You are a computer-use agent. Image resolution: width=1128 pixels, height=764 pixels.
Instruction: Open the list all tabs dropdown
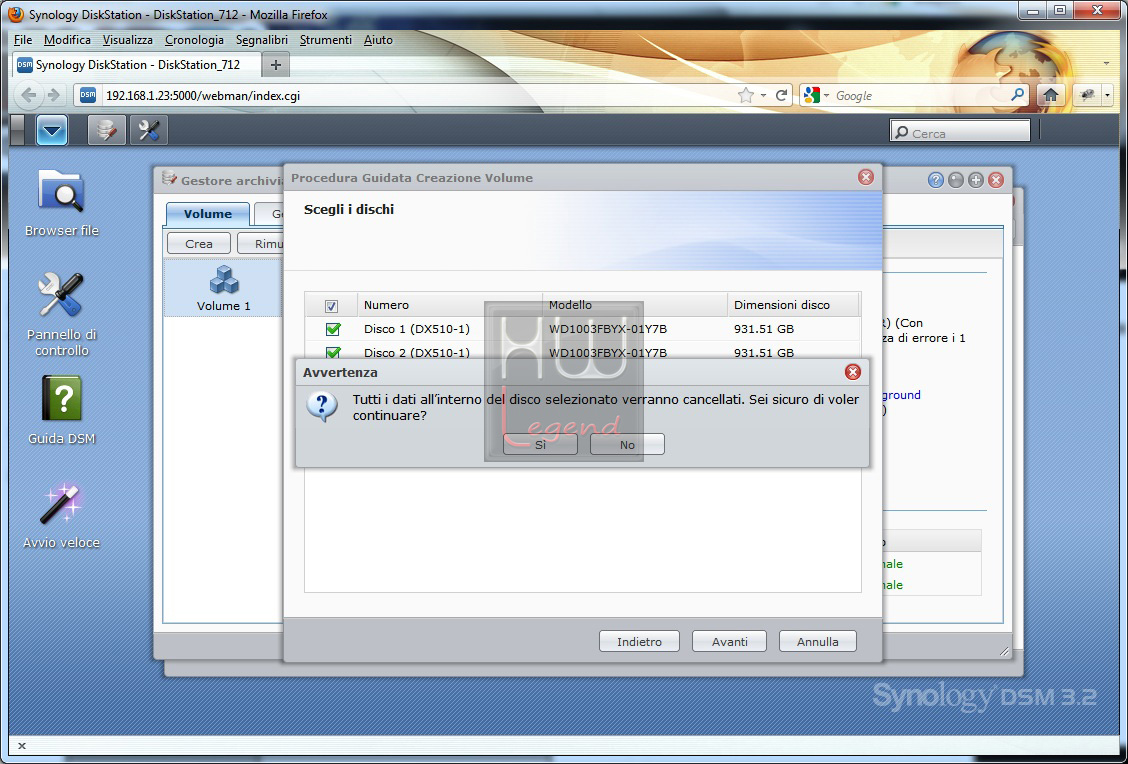(1106, 64)
